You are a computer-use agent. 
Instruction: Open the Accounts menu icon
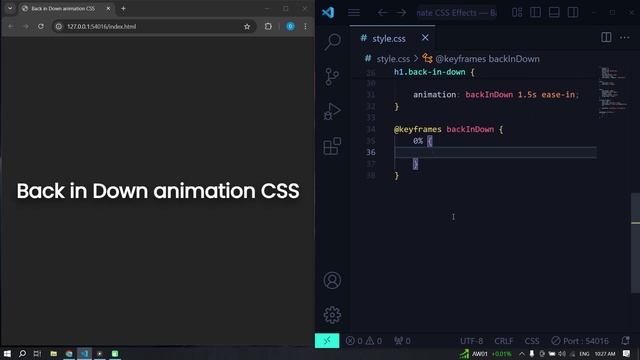332,280
